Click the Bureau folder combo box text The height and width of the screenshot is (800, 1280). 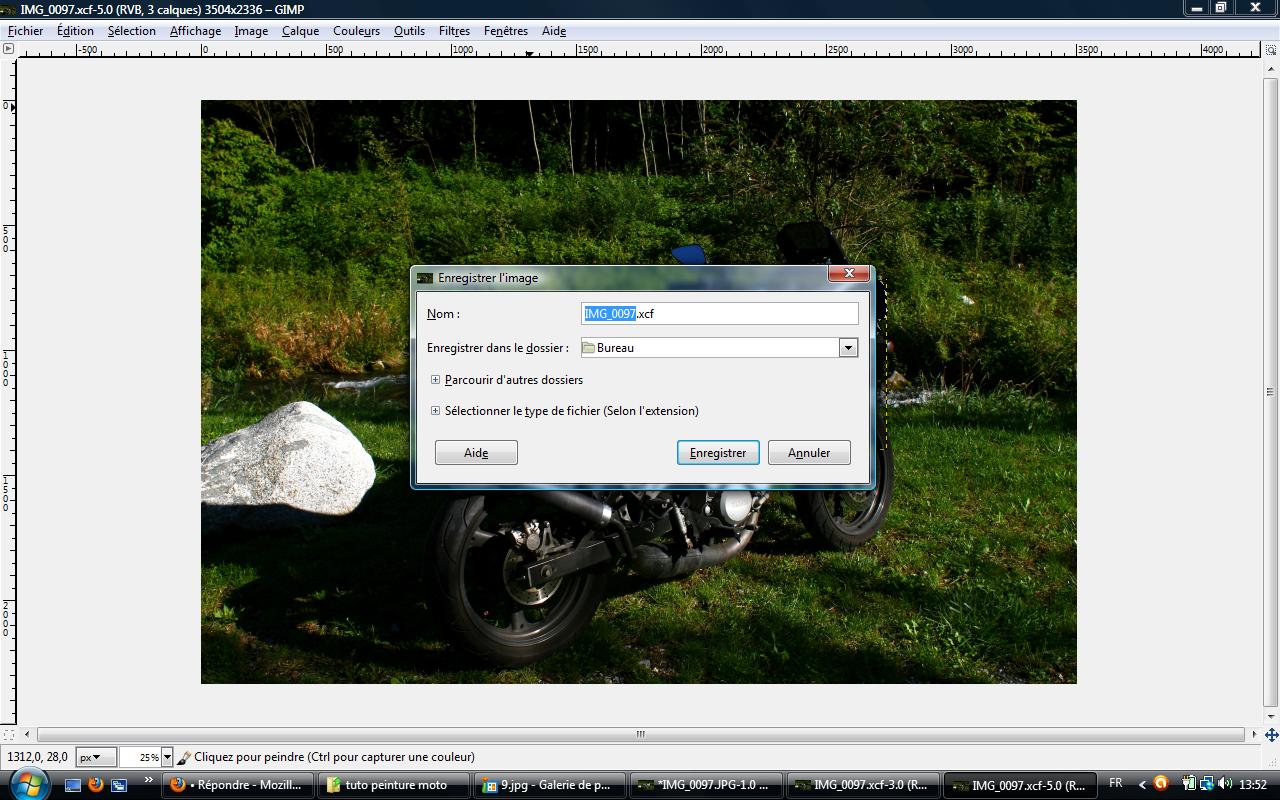click(615, 348)
